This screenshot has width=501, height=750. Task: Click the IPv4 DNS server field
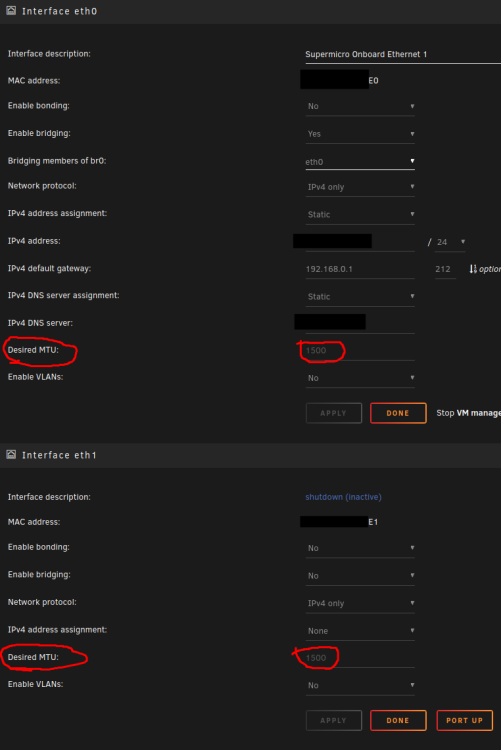click(360, 324)
